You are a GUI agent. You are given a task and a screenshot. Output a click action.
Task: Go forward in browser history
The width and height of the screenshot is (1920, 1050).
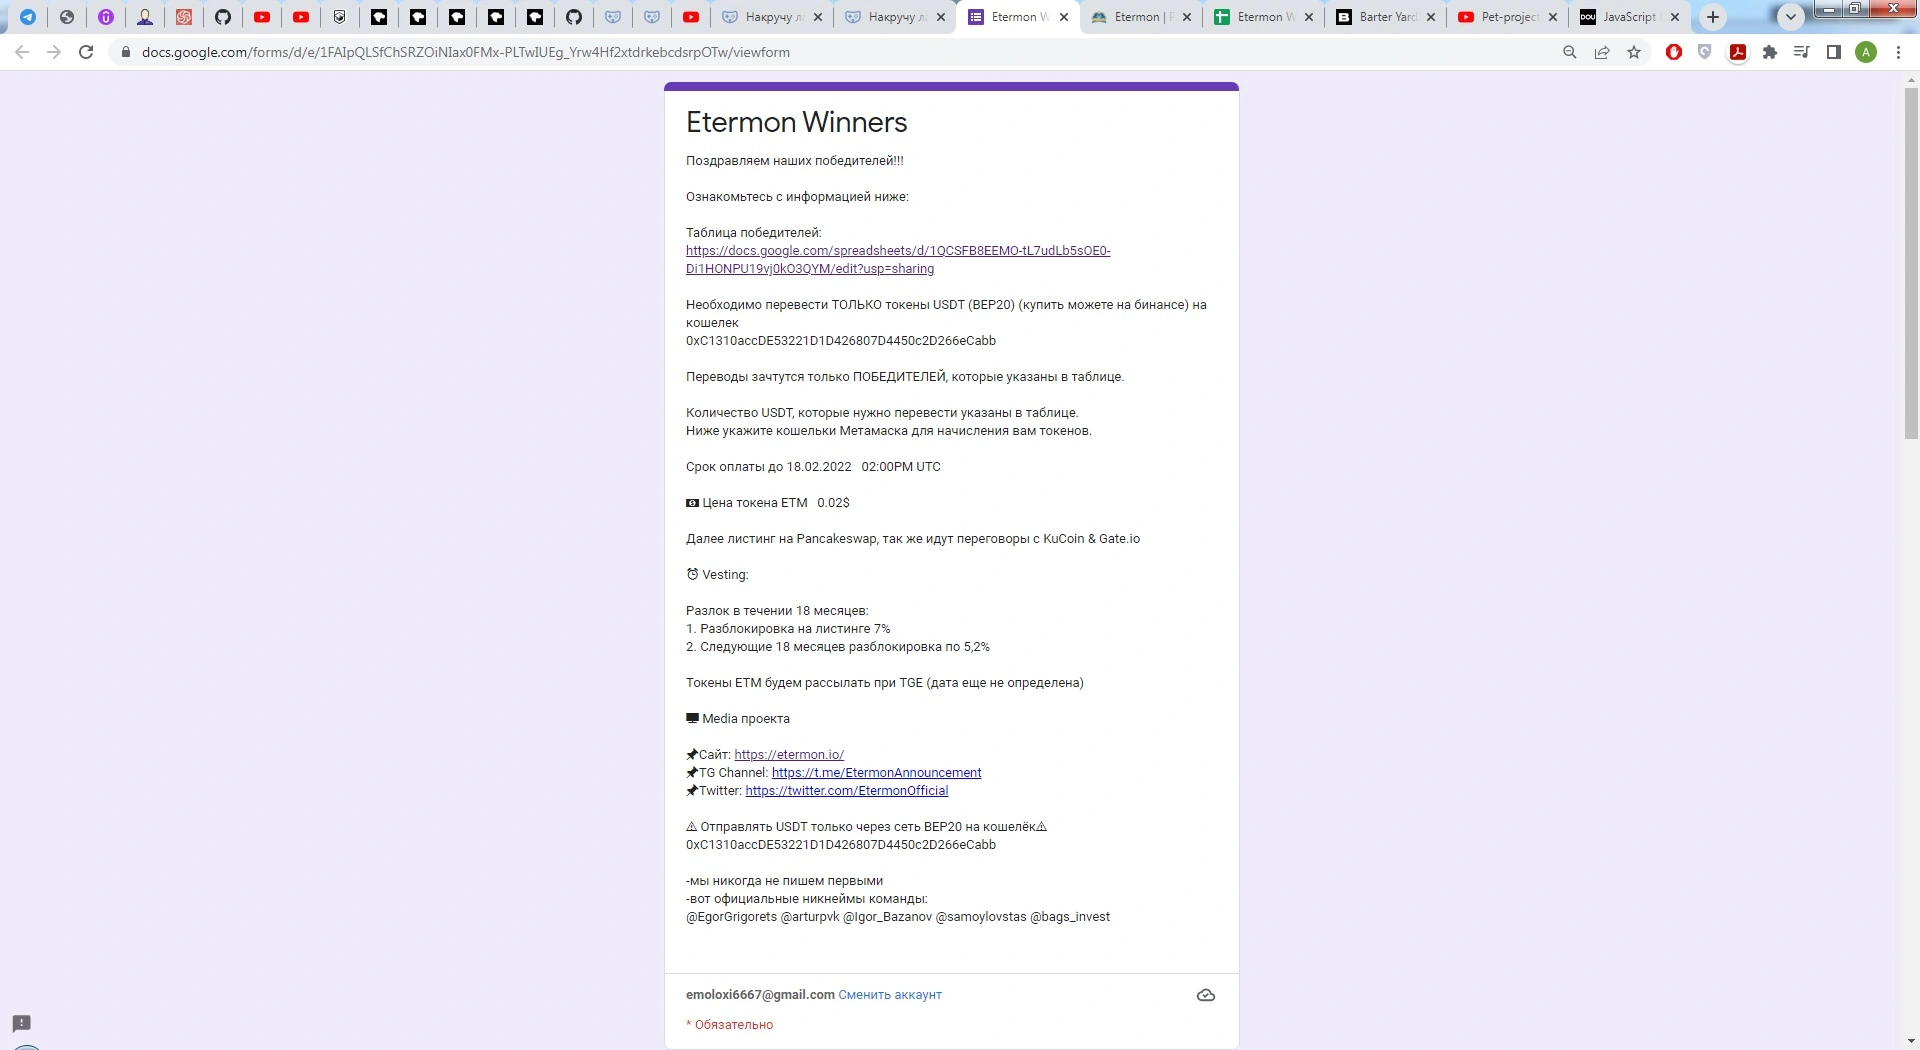(54, 52)
